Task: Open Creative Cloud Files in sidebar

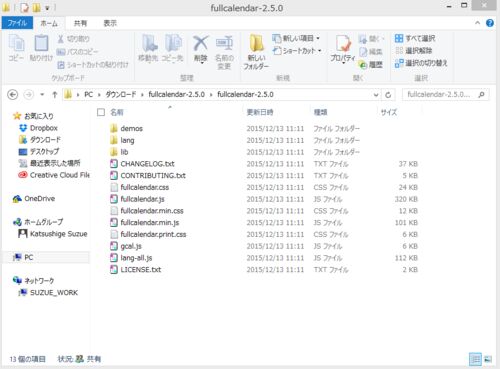Action: 54,175
